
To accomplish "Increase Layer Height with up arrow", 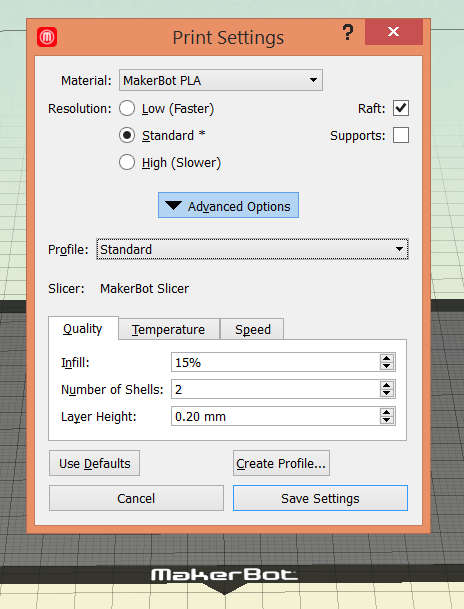I will pos(386,412).
